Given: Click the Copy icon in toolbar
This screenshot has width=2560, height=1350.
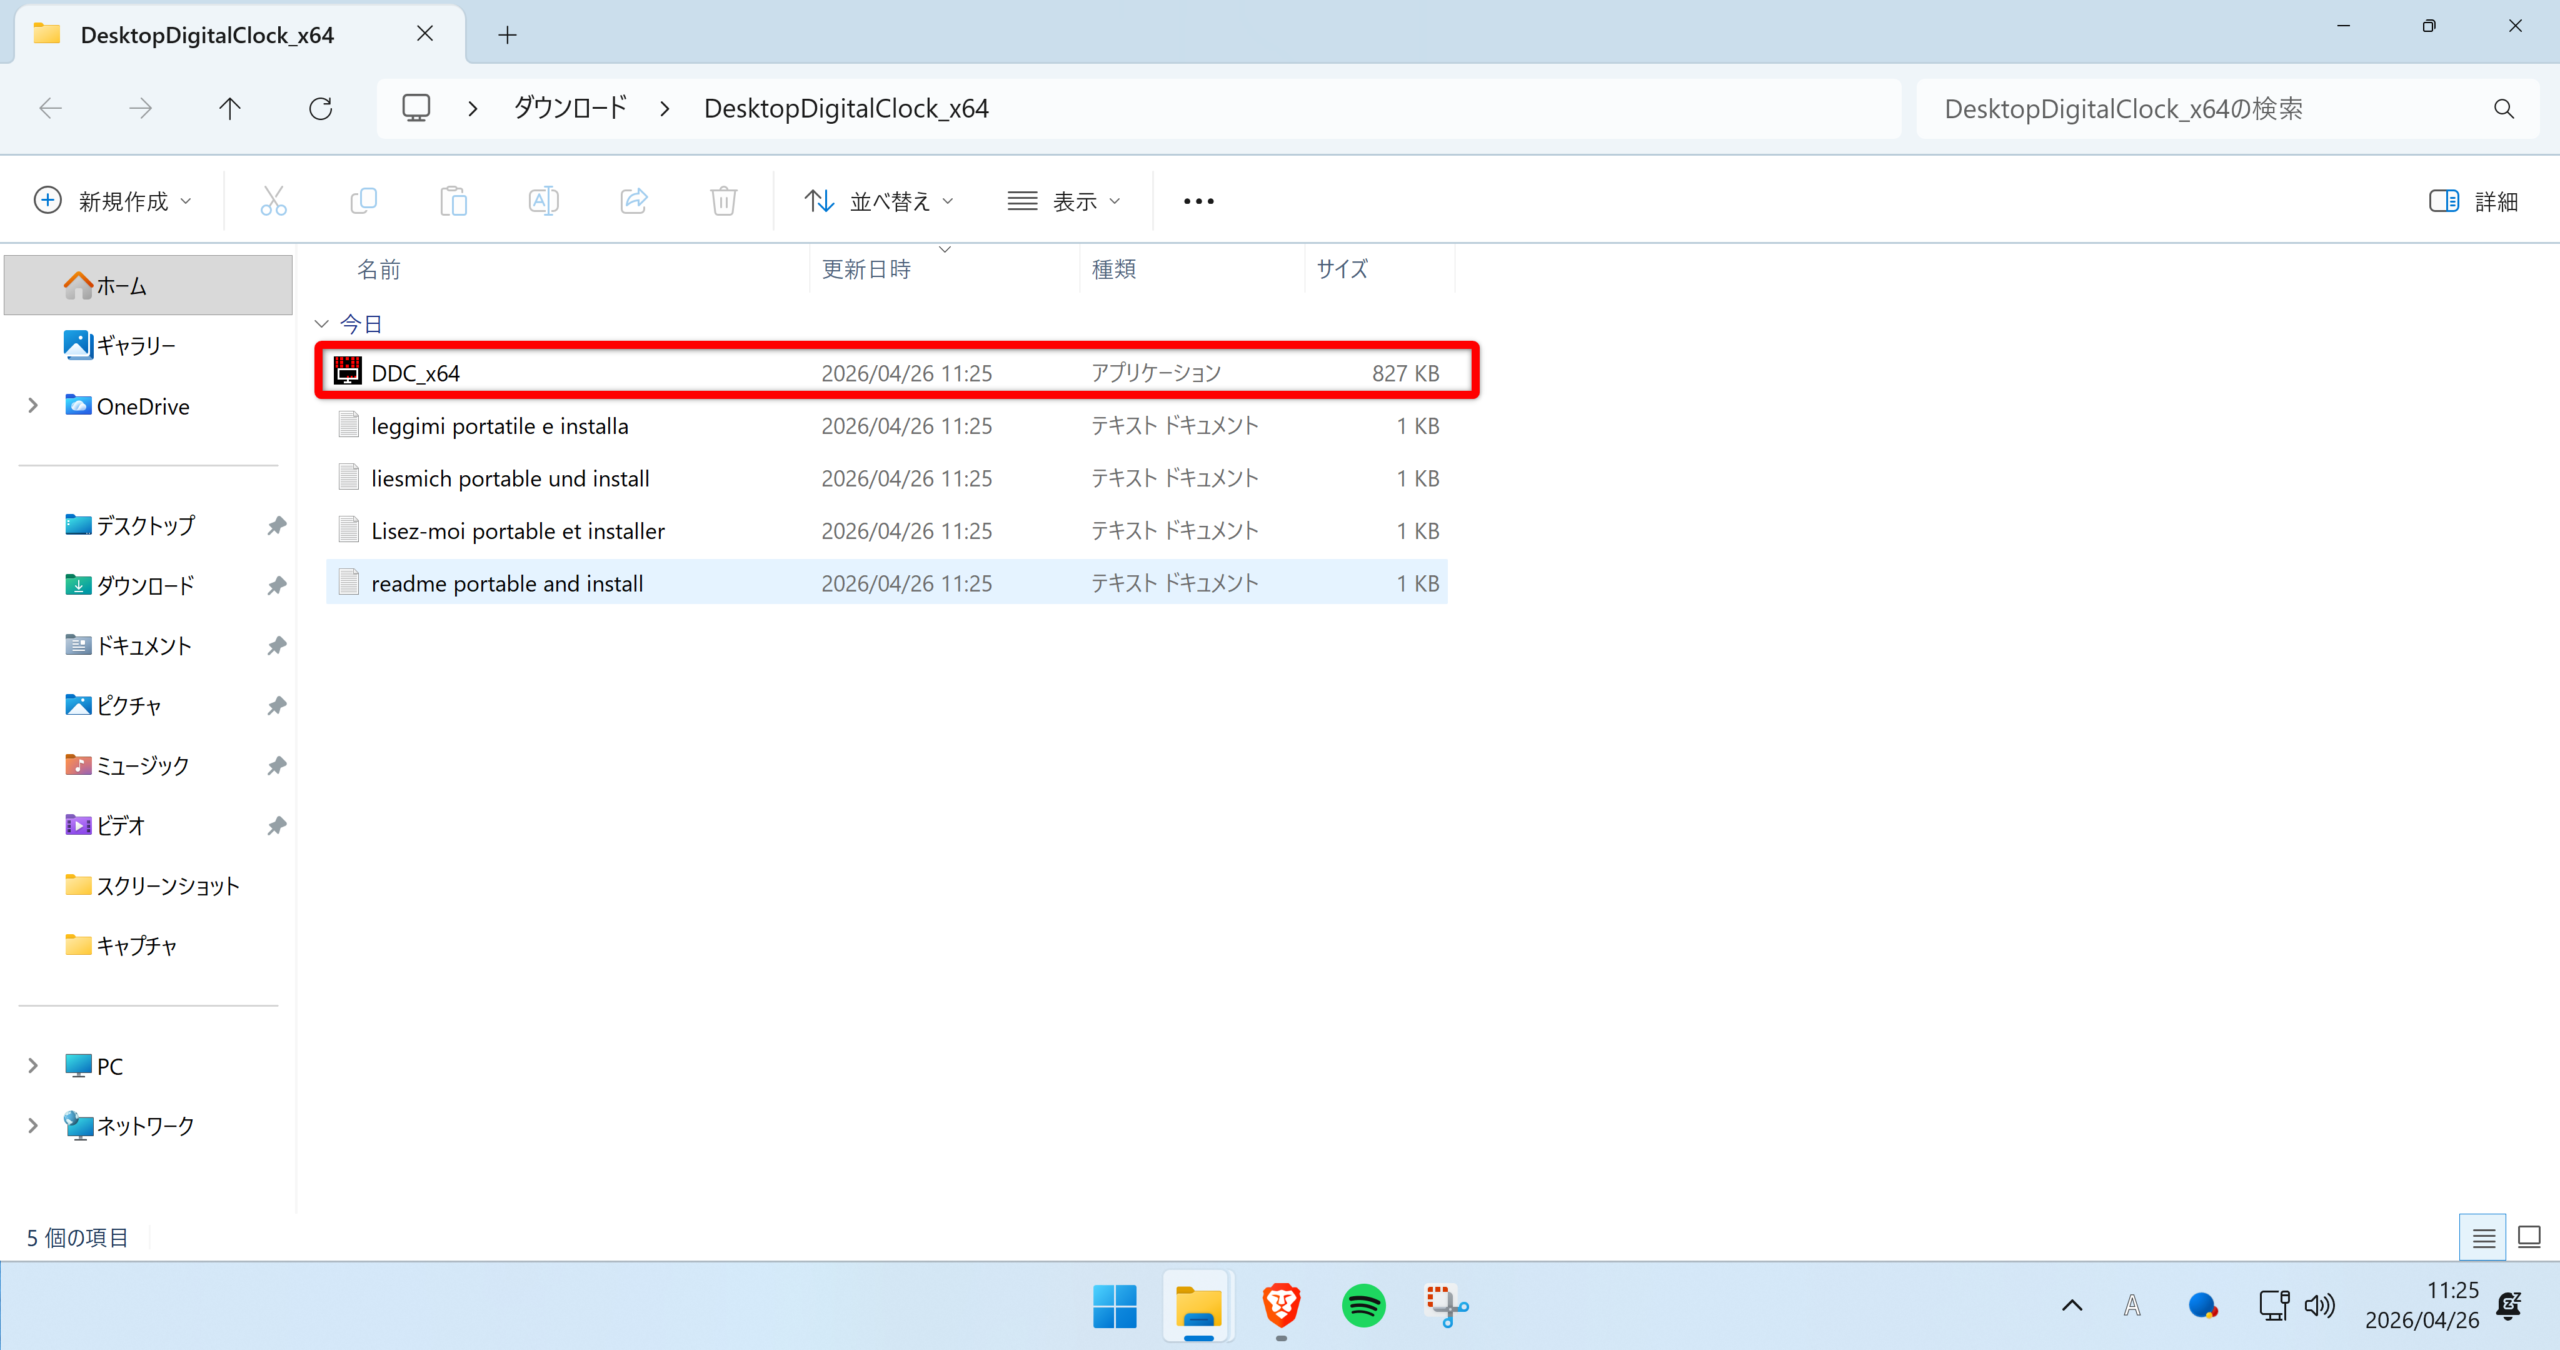Looking at the screenshot, I should pyautogui.click(x=364, y=201).
